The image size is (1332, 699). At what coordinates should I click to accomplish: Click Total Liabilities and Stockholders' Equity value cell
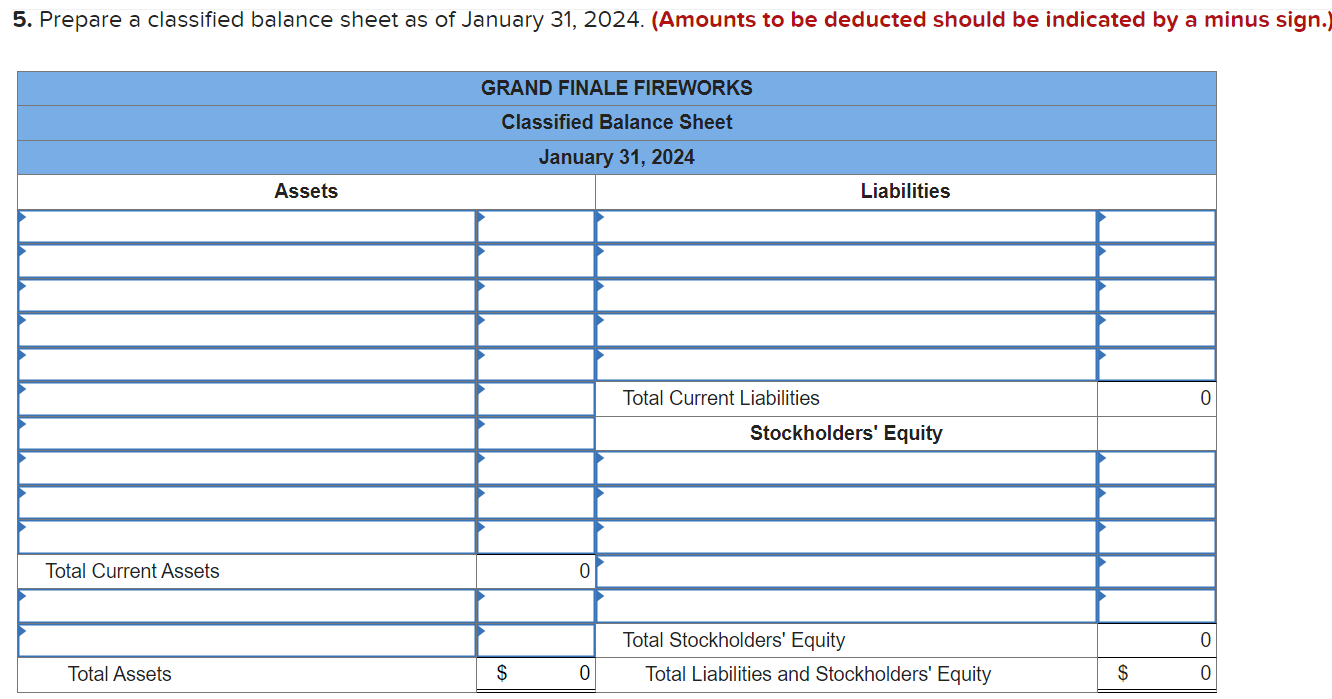1156,674
